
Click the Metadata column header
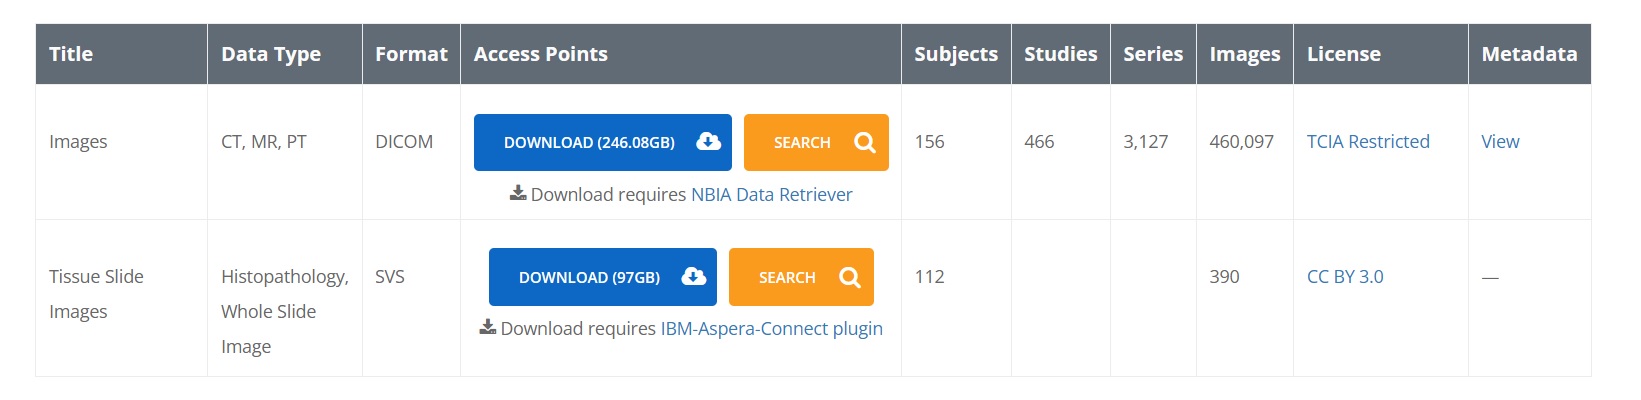click(x=1529, y=54)
